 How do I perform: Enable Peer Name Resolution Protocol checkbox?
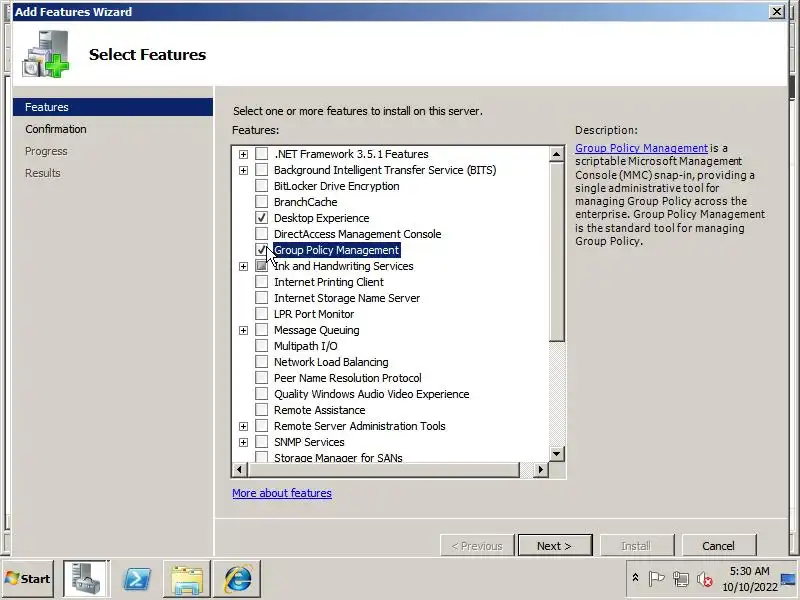coord(261,378)
